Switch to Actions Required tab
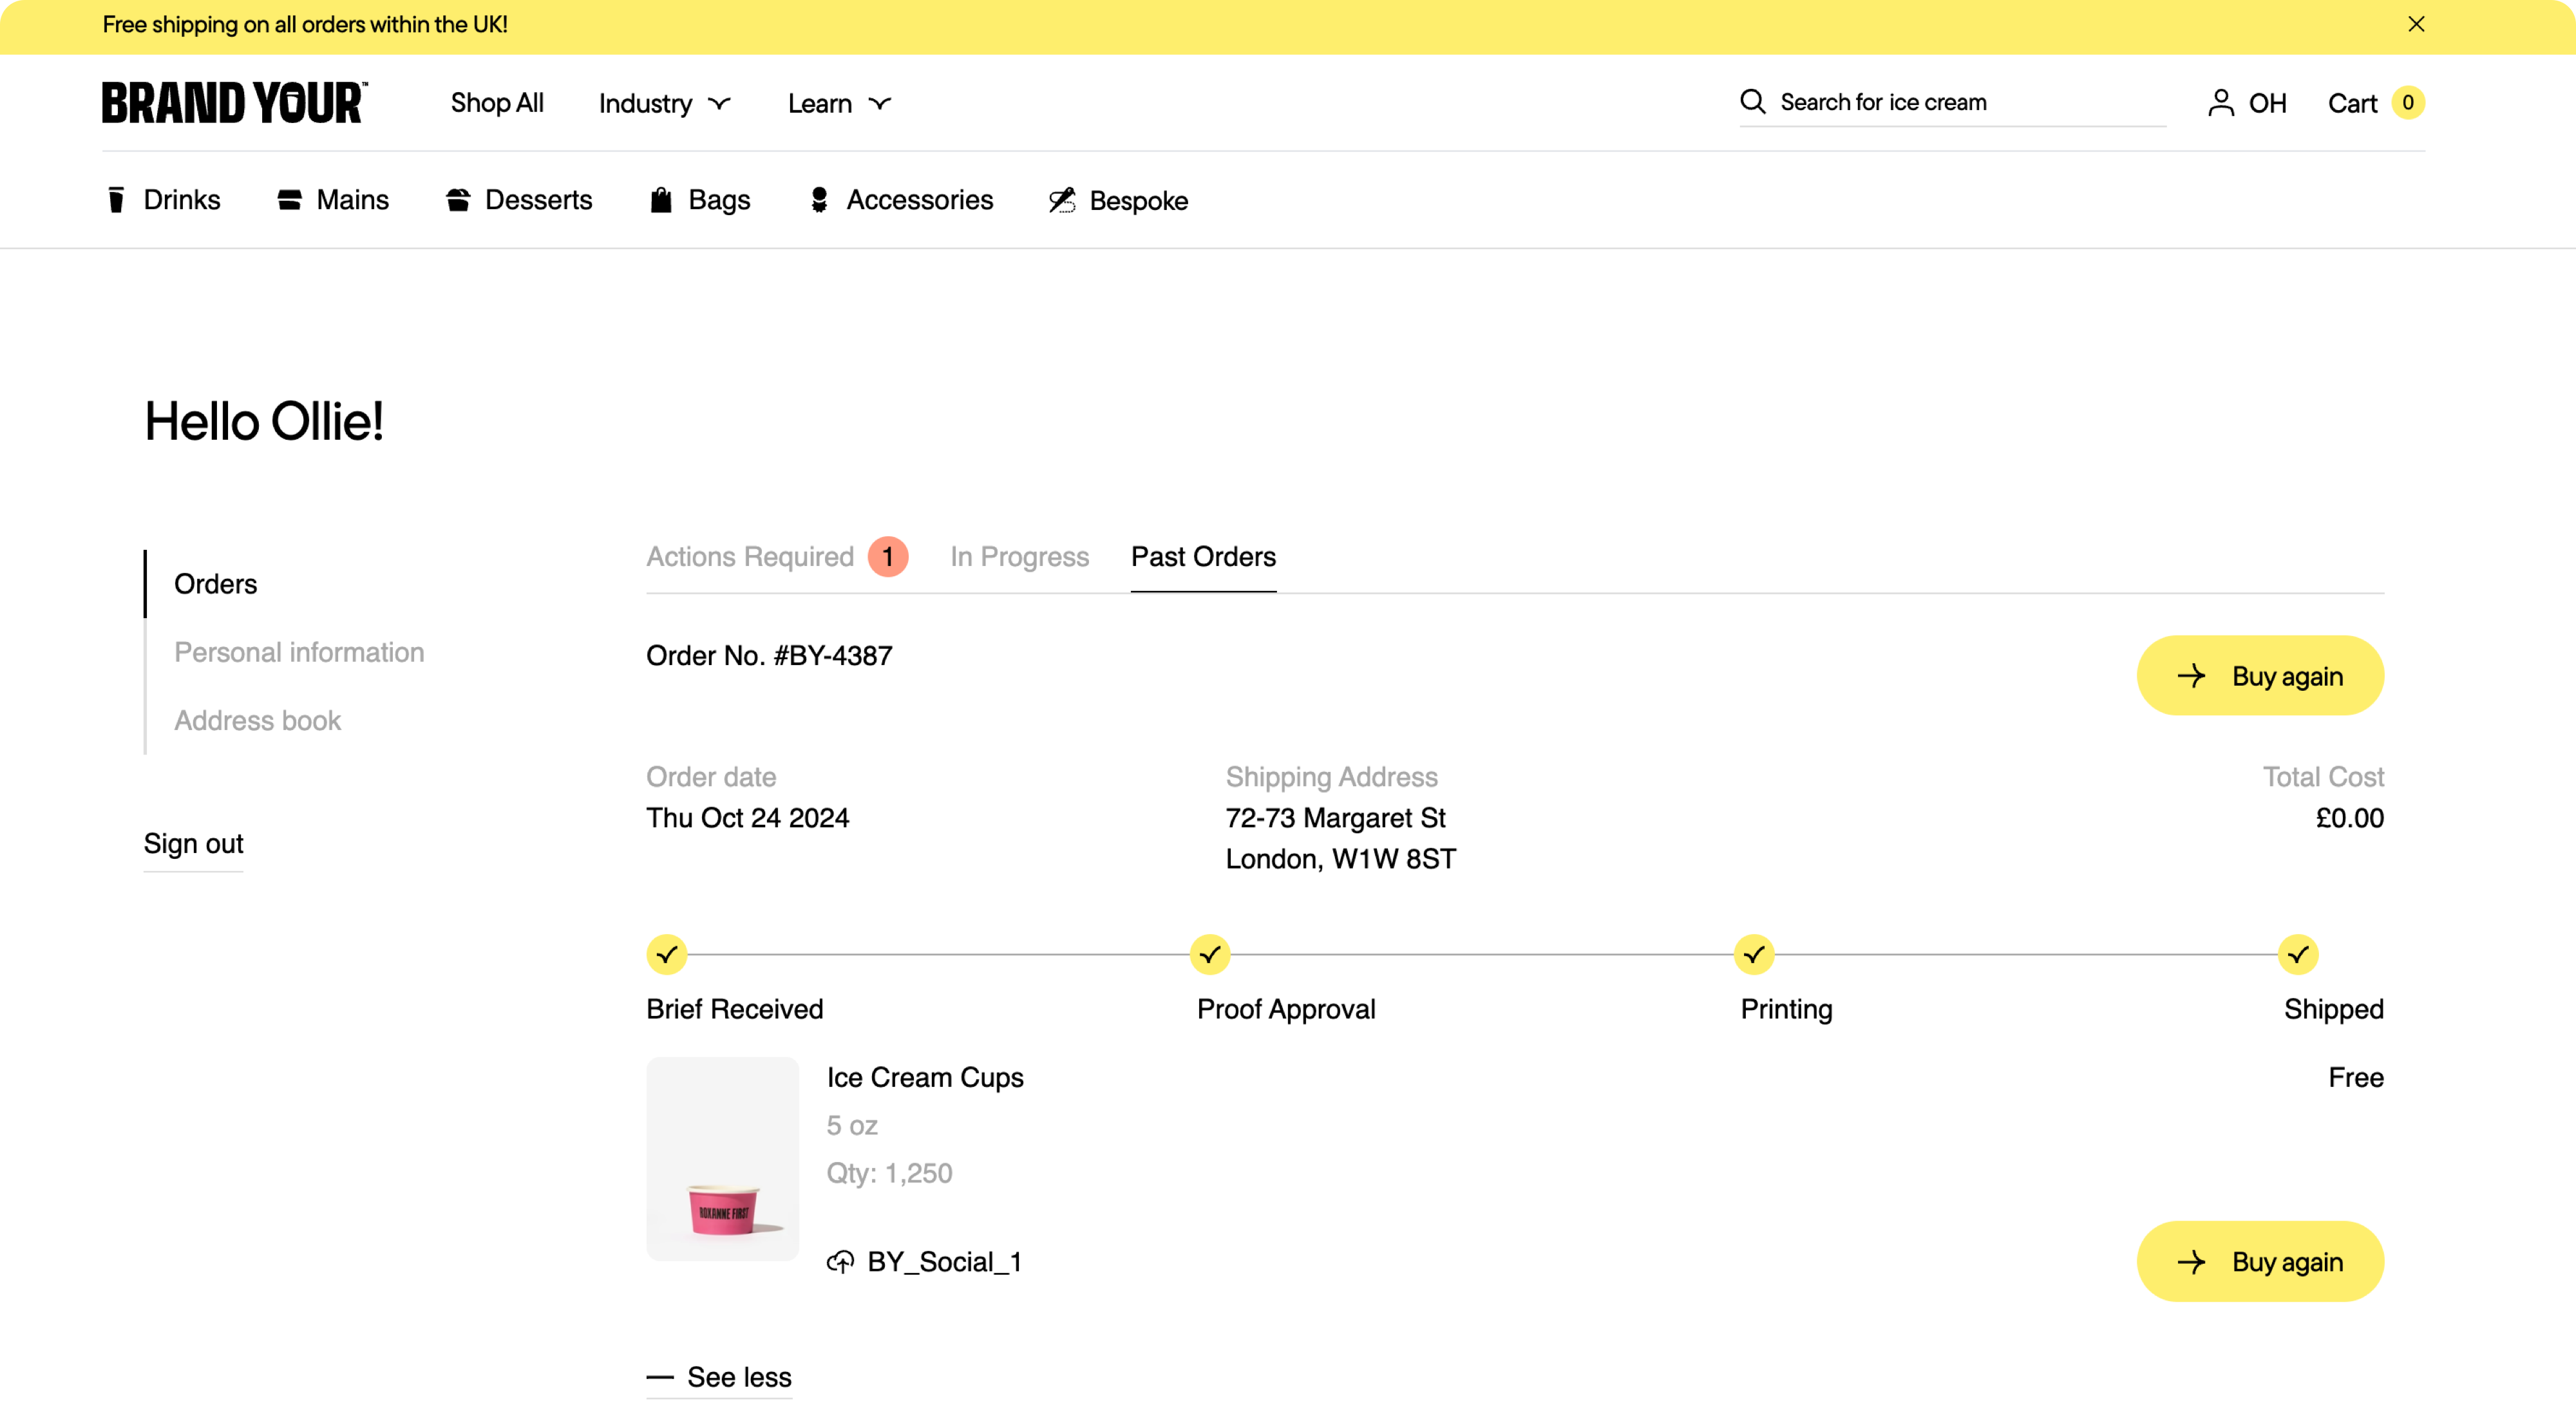 click(750, 557)
